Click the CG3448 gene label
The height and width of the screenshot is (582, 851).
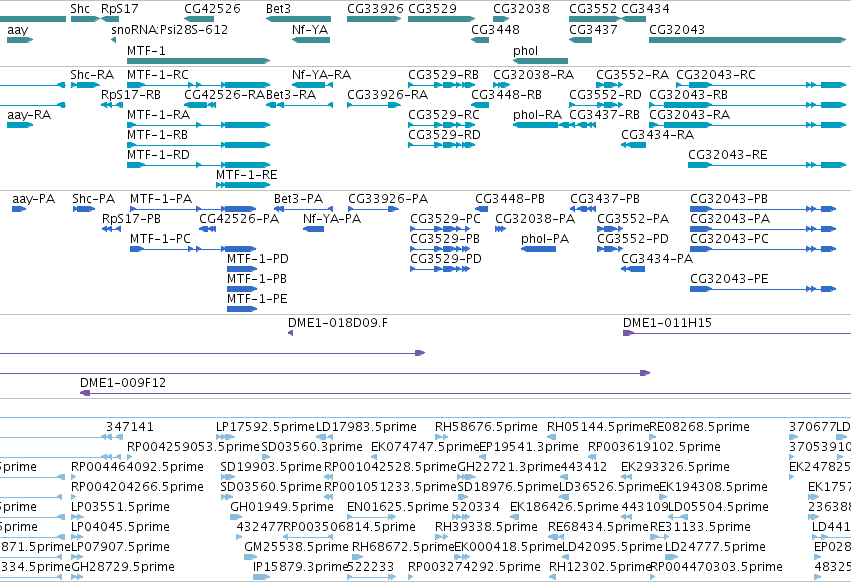[495, 29]
